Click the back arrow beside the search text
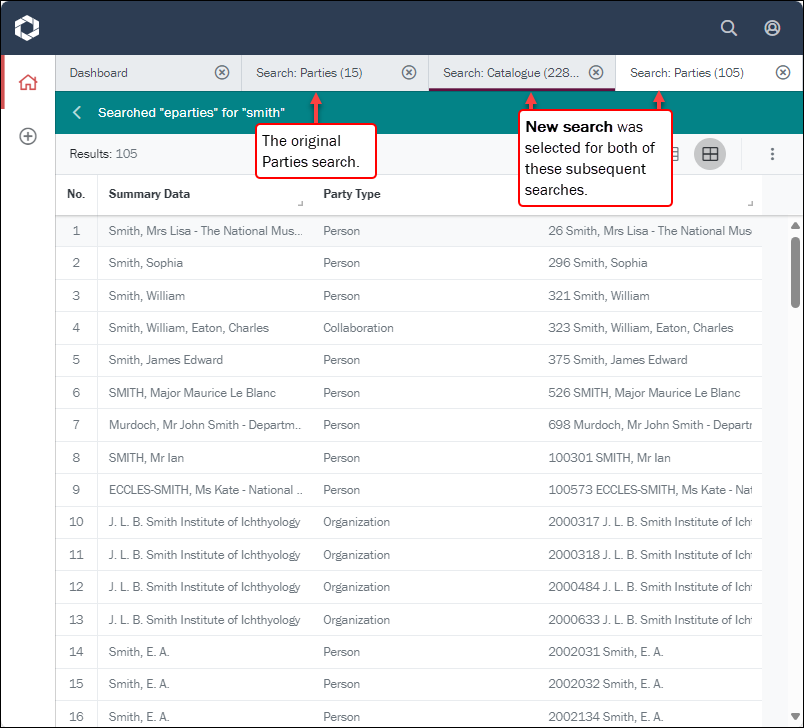The image size is (804, 728). point(77,113)
